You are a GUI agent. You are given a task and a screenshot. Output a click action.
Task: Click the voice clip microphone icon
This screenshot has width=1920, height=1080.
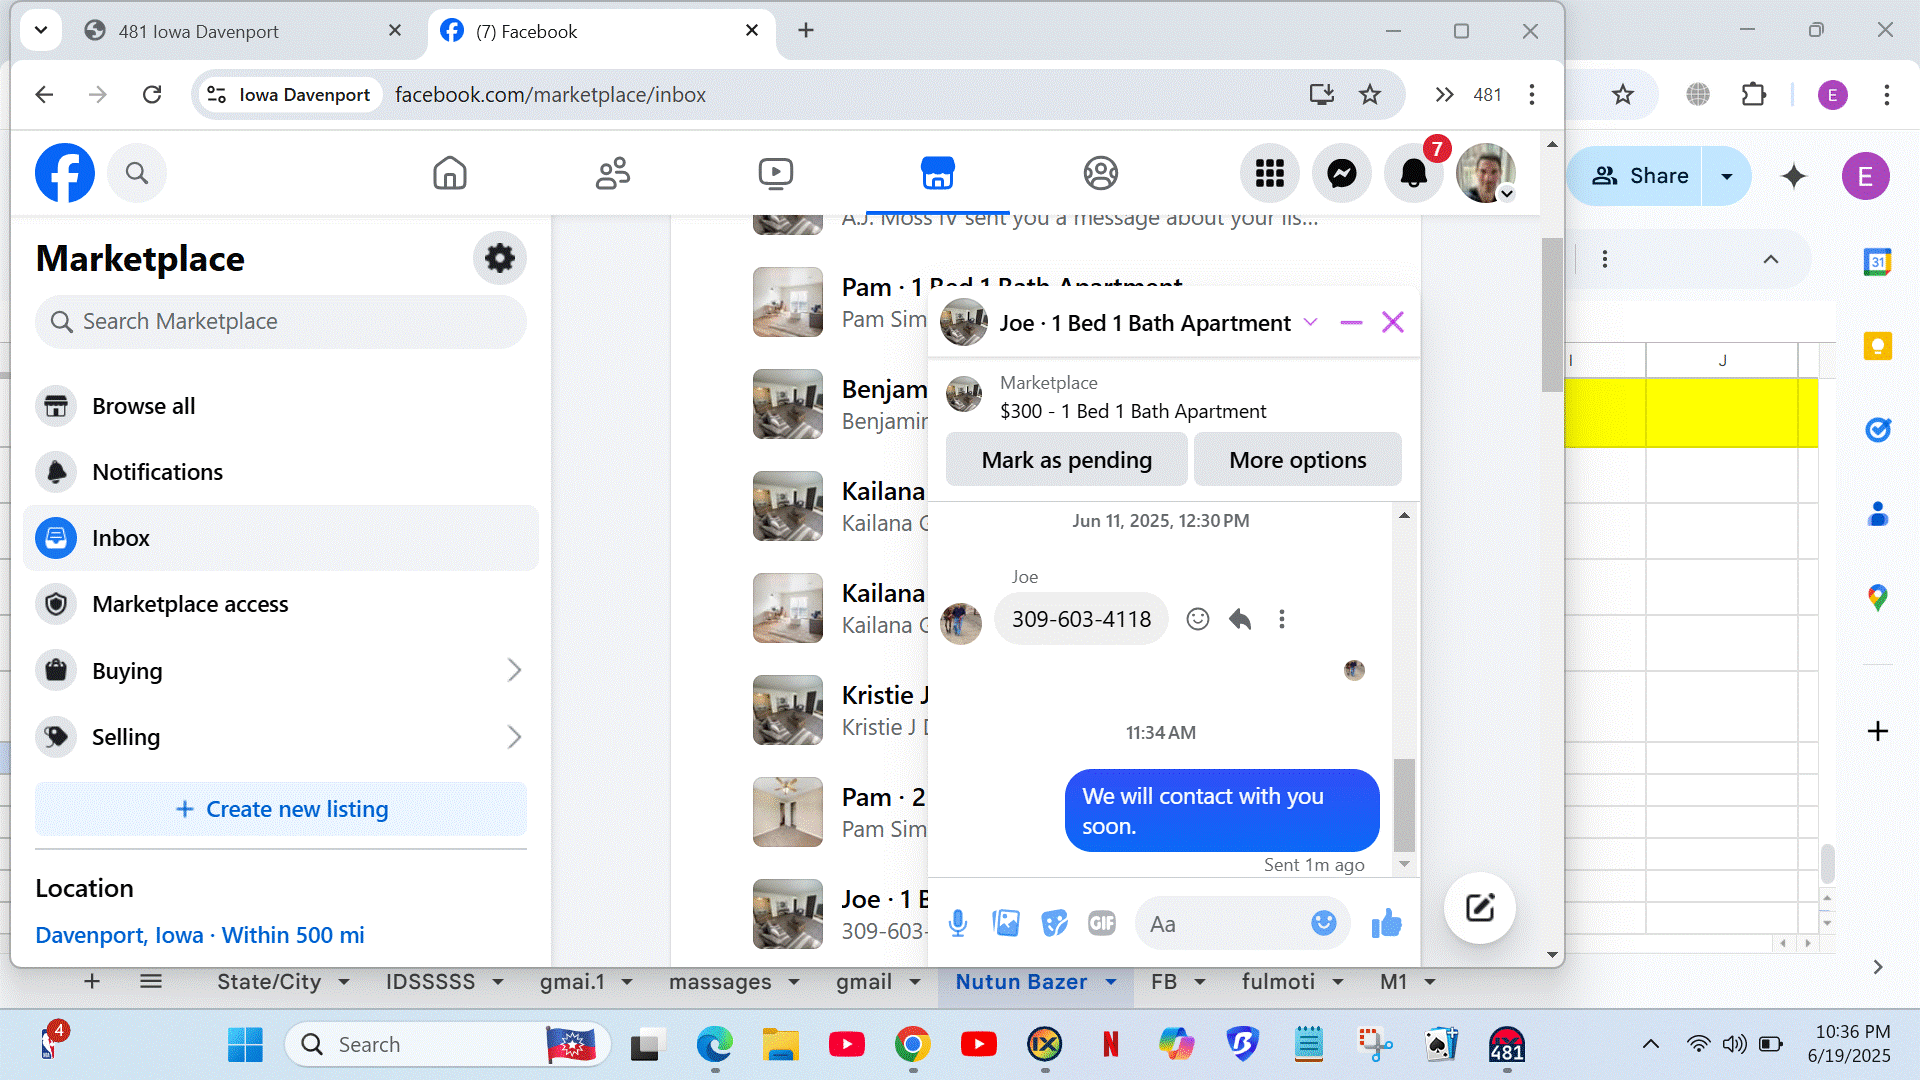point(957,923)
